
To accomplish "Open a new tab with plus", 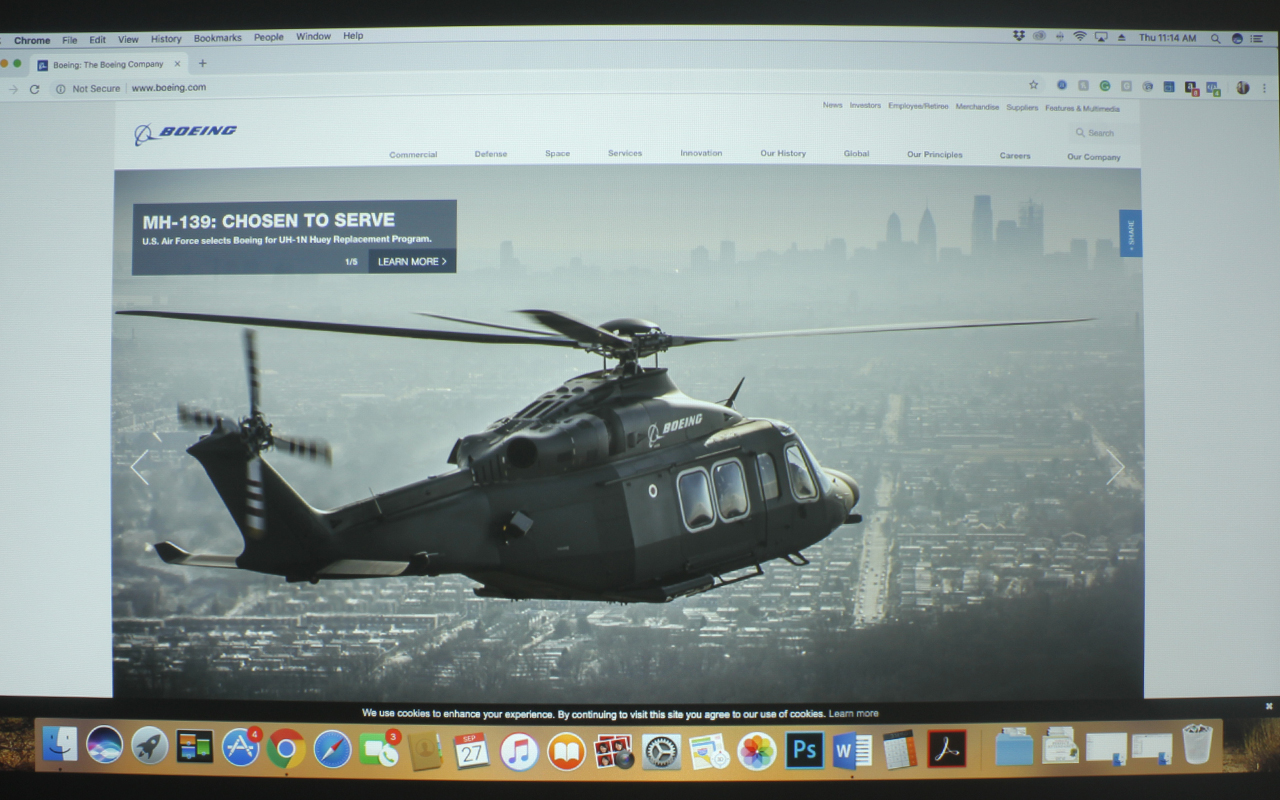I will 203,63.
